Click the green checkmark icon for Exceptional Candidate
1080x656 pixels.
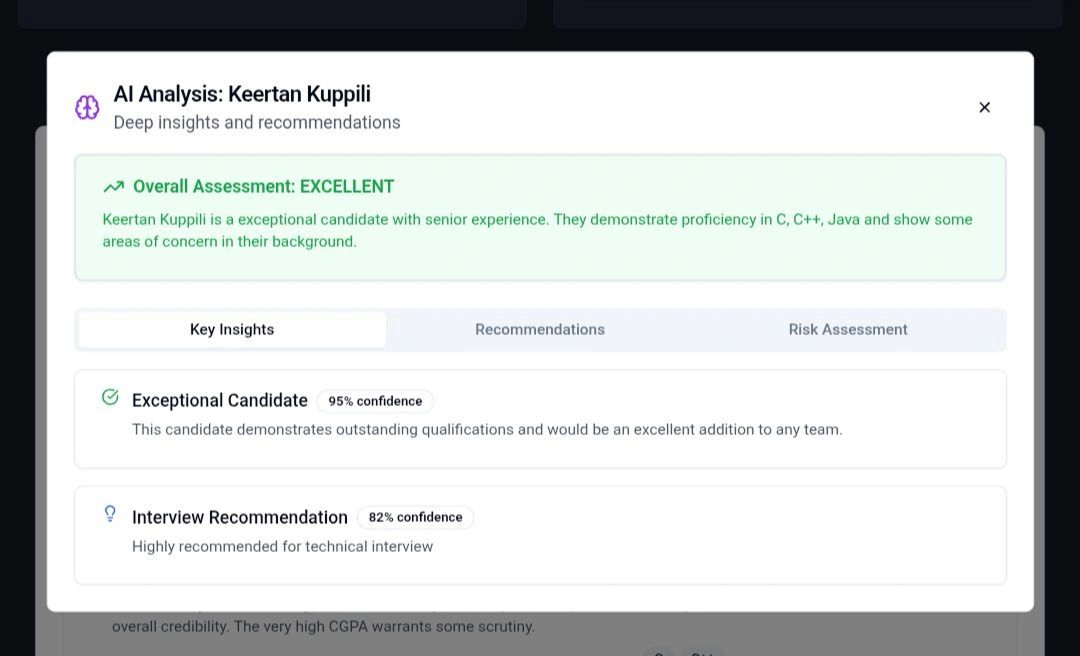[x=110, y=398]
